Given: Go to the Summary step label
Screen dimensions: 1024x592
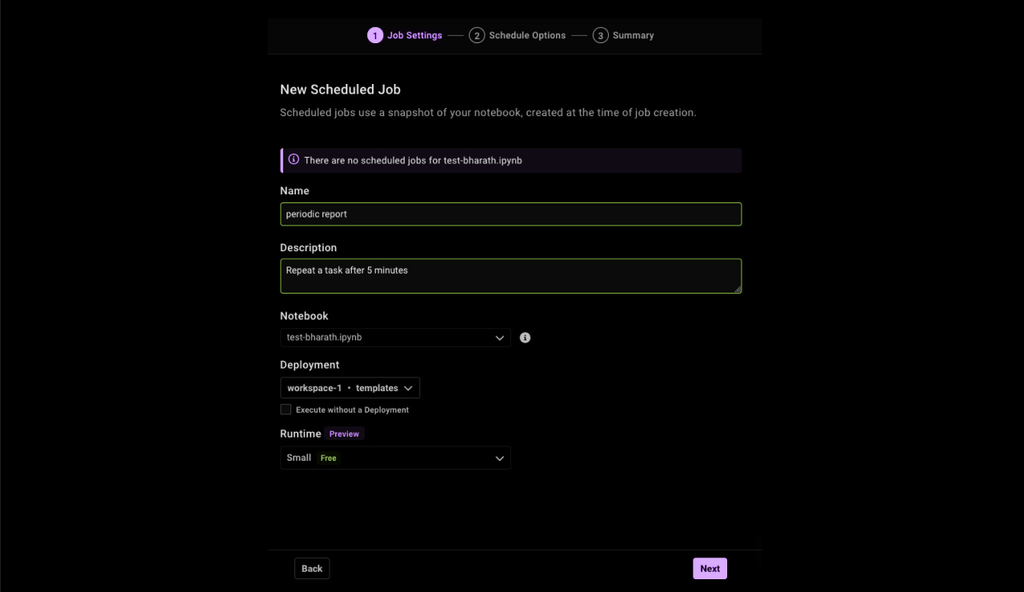Looking at the screenshot, I should (633, 35).
